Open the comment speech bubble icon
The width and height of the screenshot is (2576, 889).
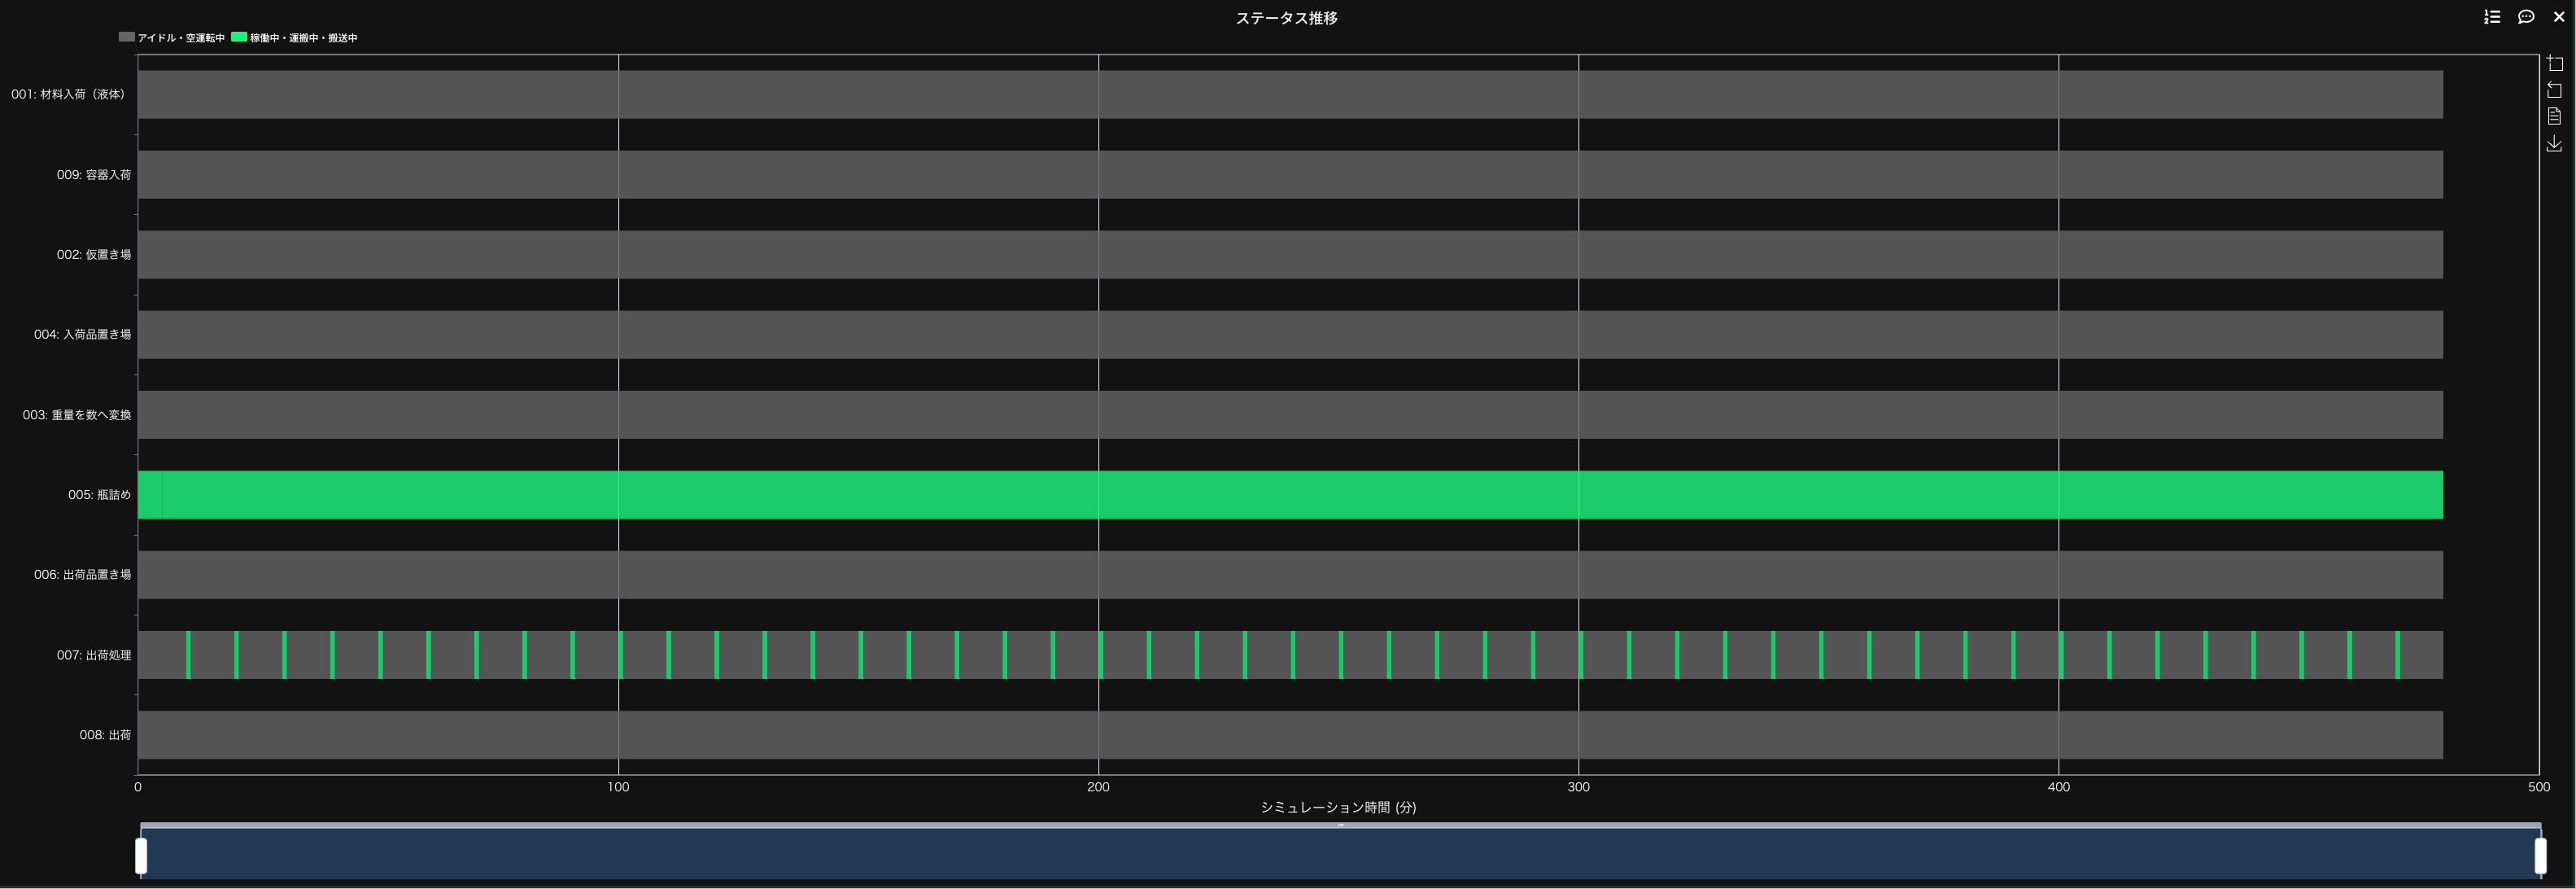[x=2526, y=17]
